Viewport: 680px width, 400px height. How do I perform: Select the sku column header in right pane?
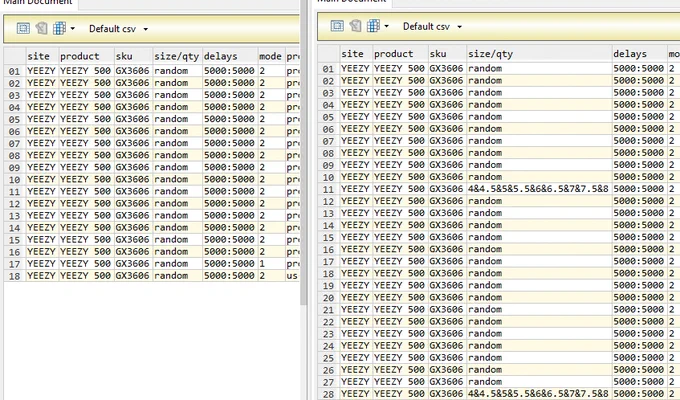pos(447,54)
